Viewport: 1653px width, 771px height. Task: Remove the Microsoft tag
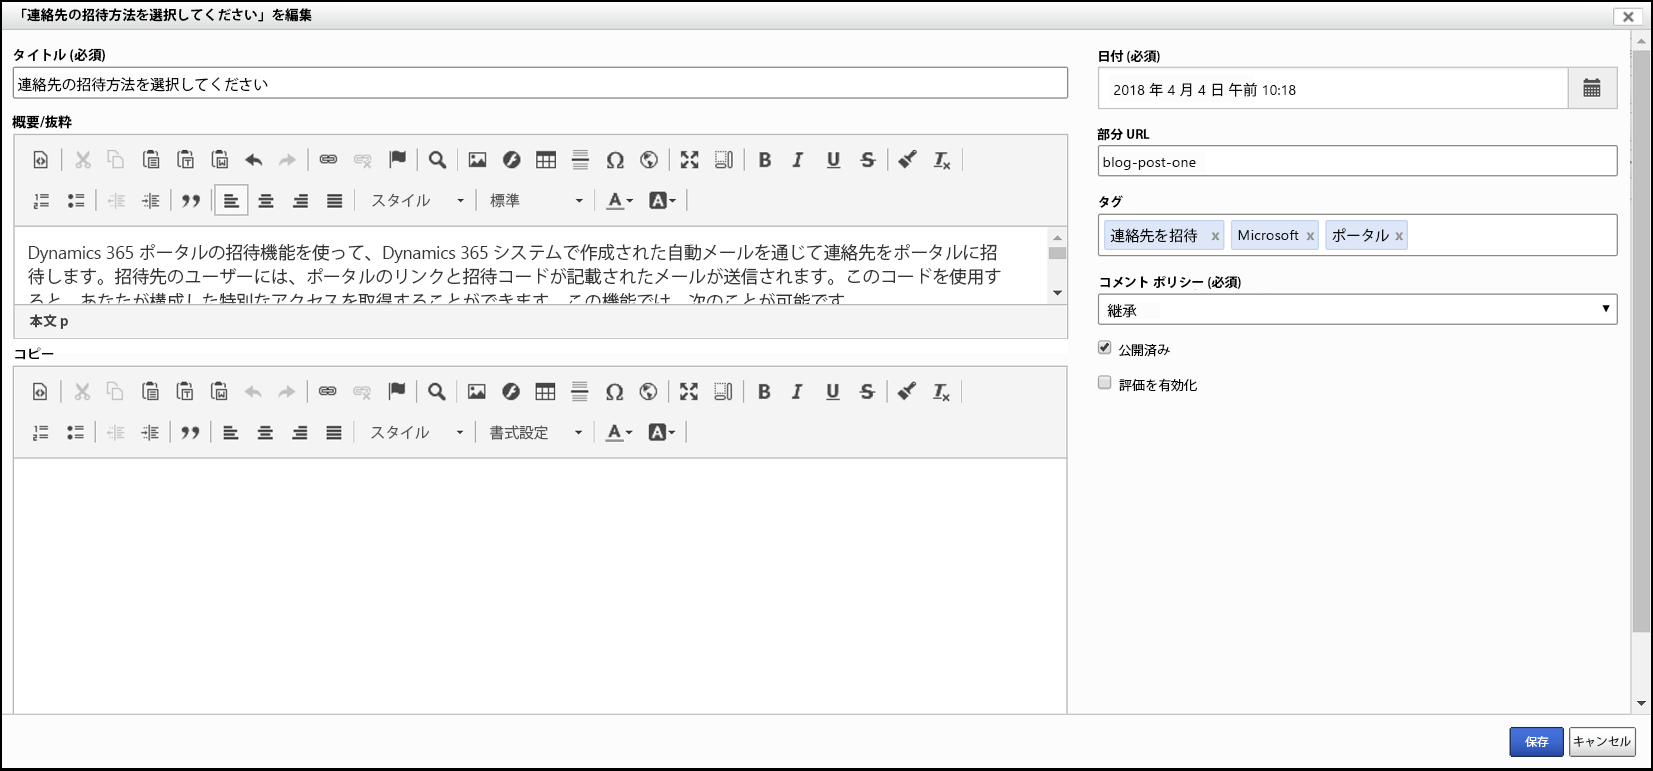pyautogui.click(x=1309, y=237)
